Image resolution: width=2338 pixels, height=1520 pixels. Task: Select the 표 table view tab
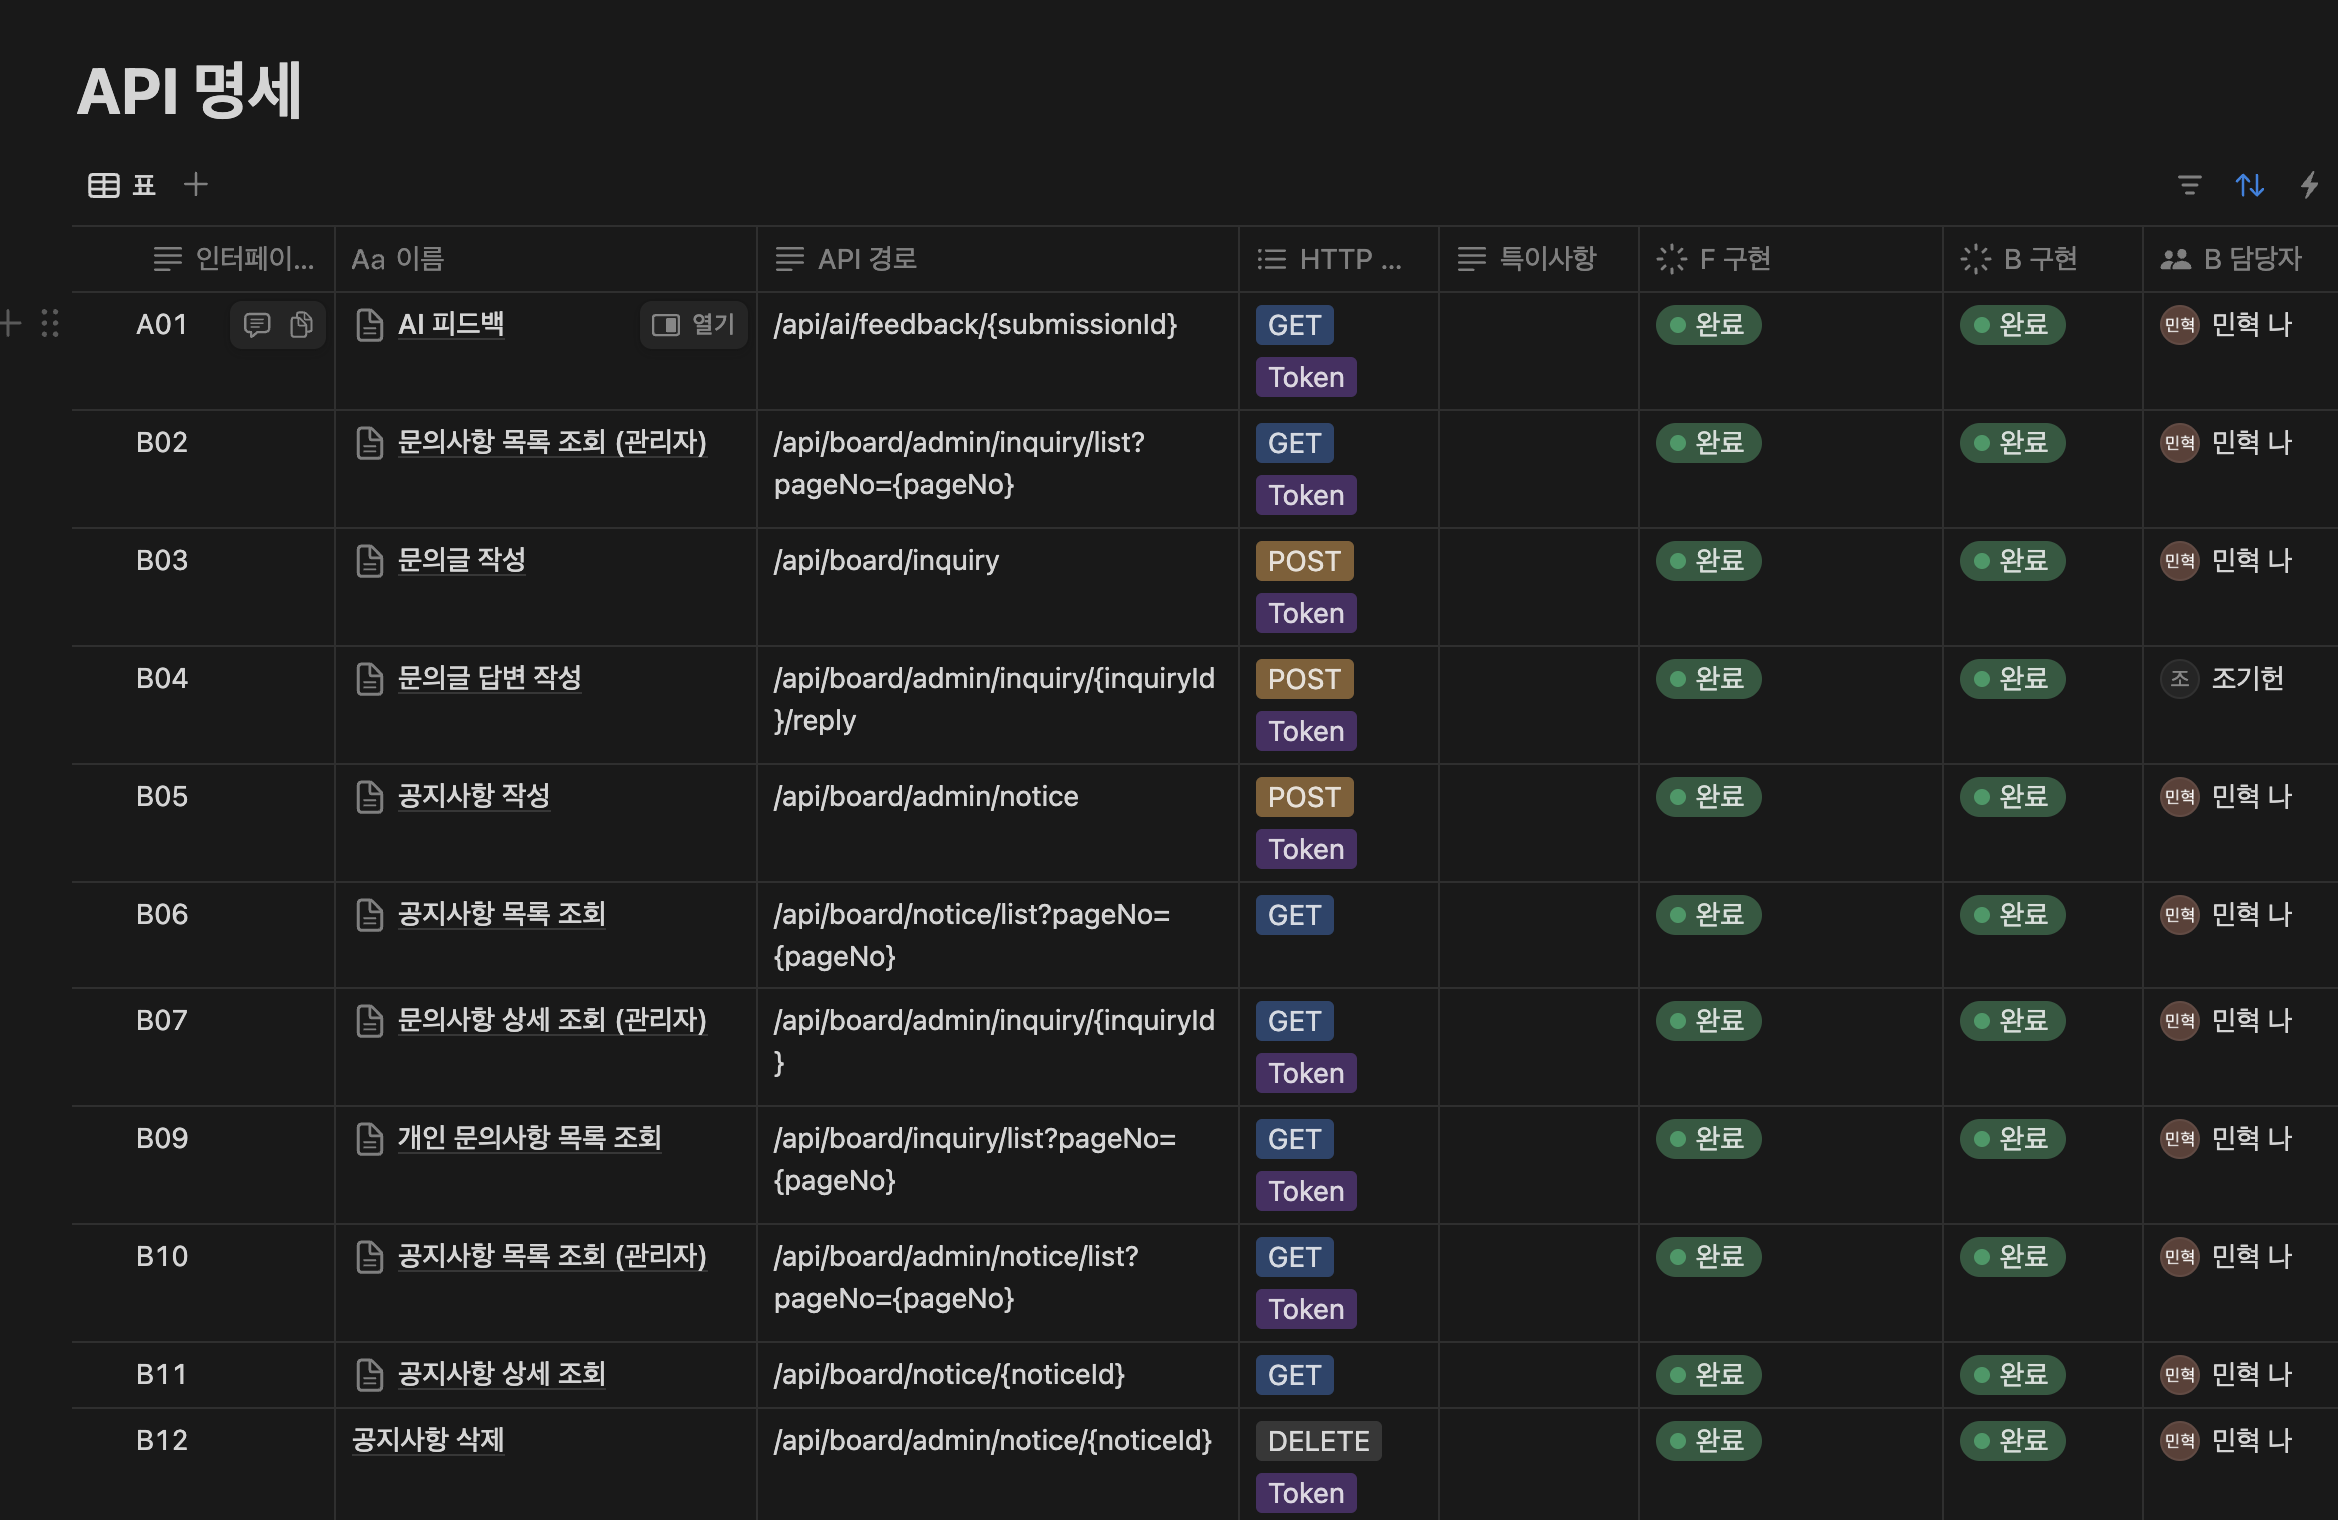point(122,185)
